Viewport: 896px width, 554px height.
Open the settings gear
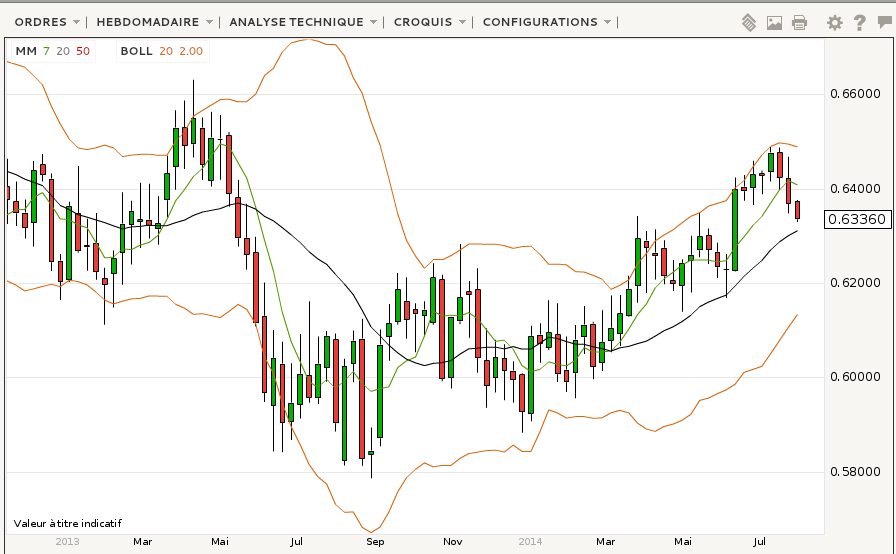click(x=834, y=23)
